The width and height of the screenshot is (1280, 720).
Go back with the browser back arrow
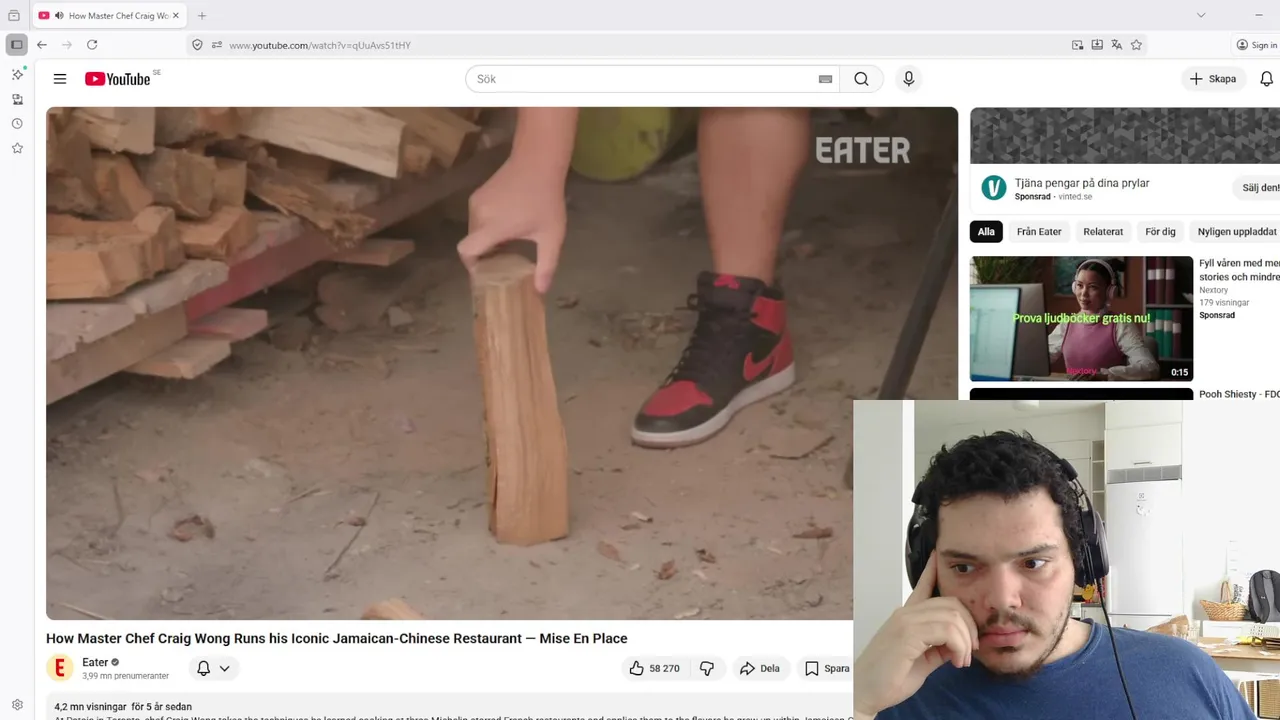pyautogui.click(x=42, y=45)
